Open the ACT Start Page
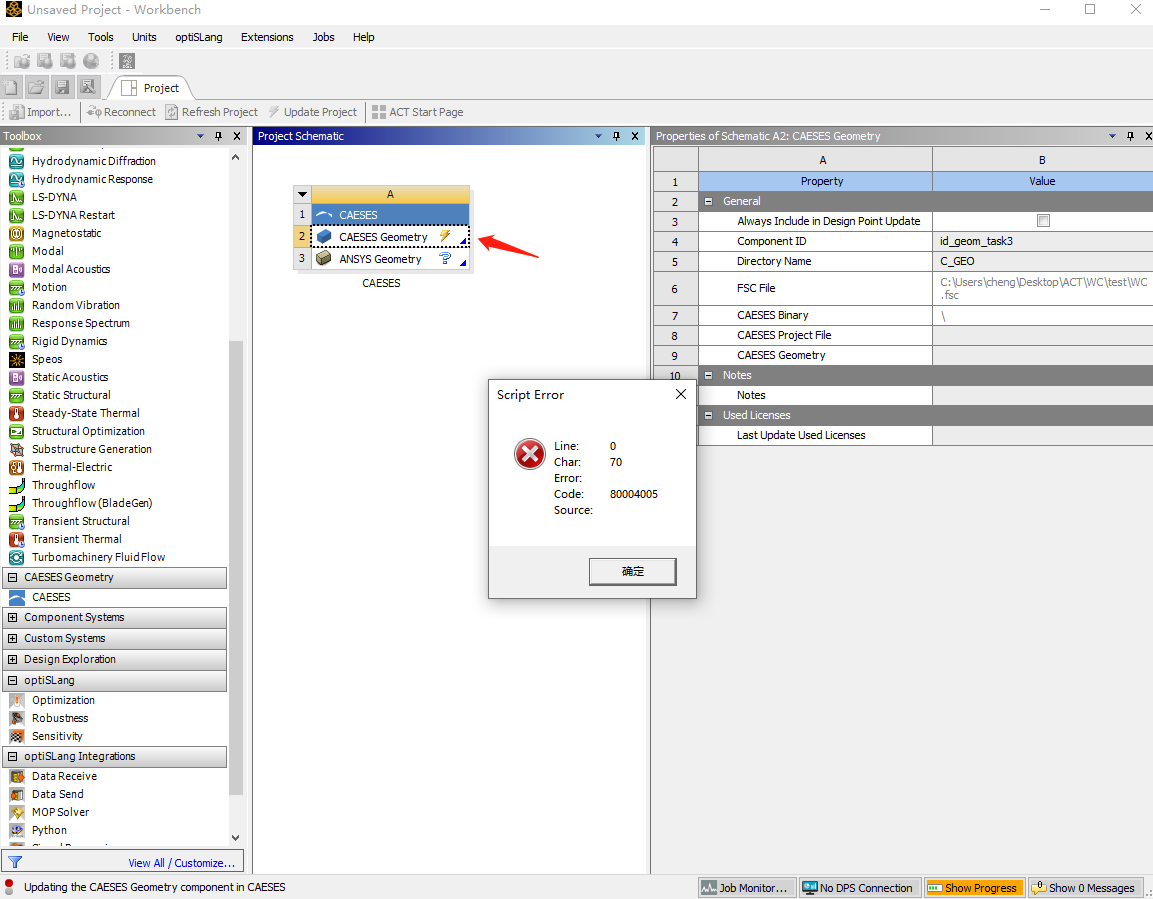This screenshot has height=899, width=1153. (x=418, y=112)
